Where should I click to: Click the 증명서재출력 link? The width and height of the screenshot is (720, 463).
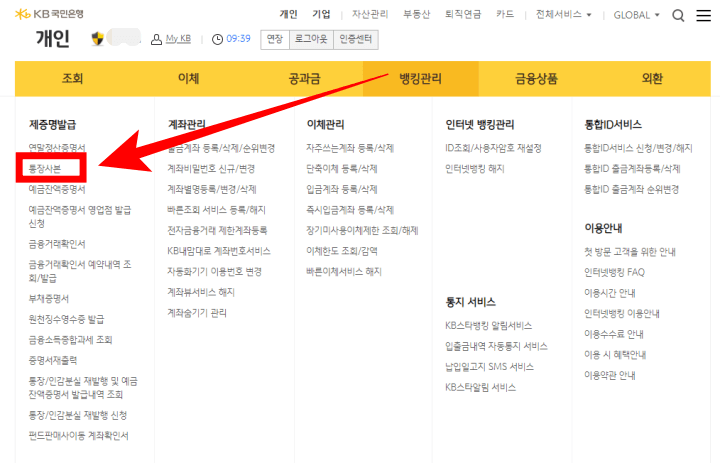53,361
